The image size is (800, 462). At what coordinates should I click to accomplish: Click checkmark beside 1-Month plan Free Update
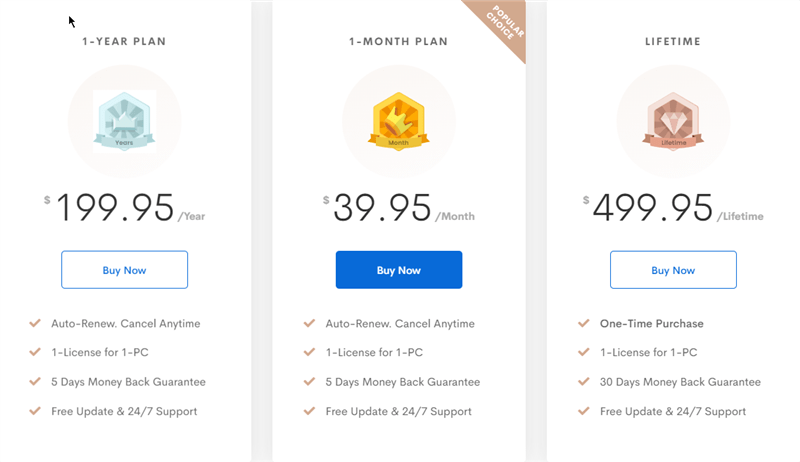[x=309, y=411]
